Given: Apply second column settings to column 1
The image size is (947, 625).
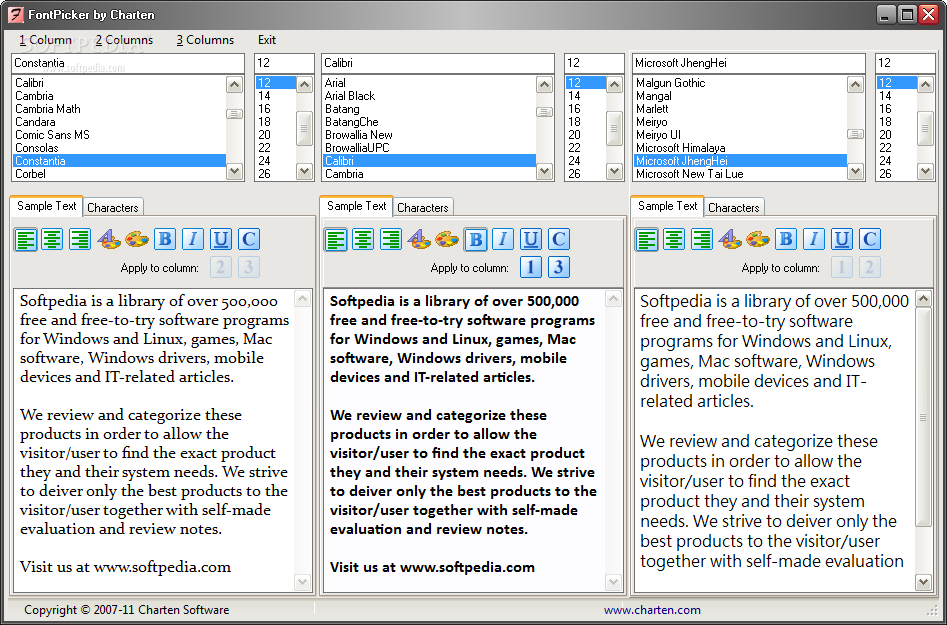Looking at the screenshot, I should pyautogui.click(x=531, y=267).
